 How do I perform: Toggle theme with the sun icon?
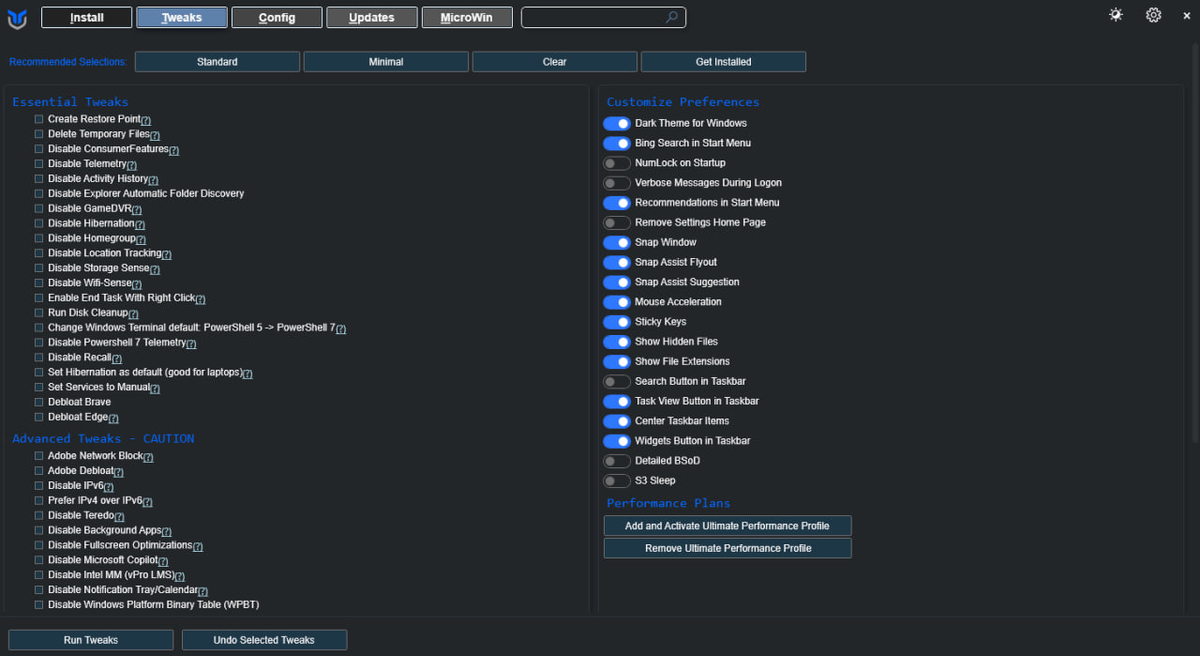point(1116,15)
